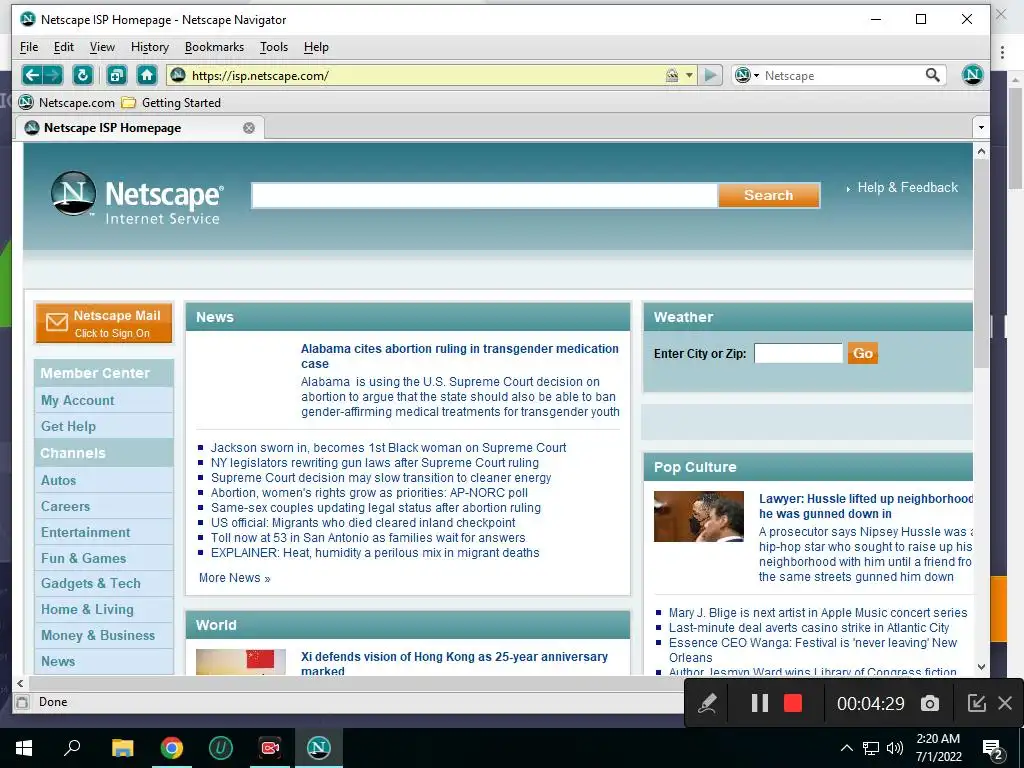The height and width of the screenshot is (768, 1024).
Task: Open the address bar history dropdown
Action: tap(689, 76)
